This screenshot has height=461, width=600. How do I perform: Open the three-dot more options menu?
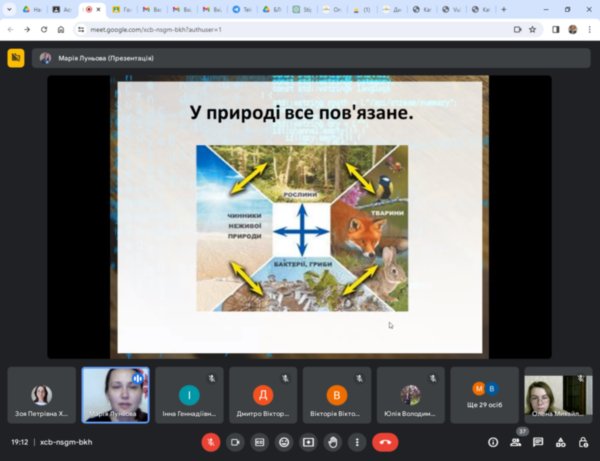(x=358, y=441)
